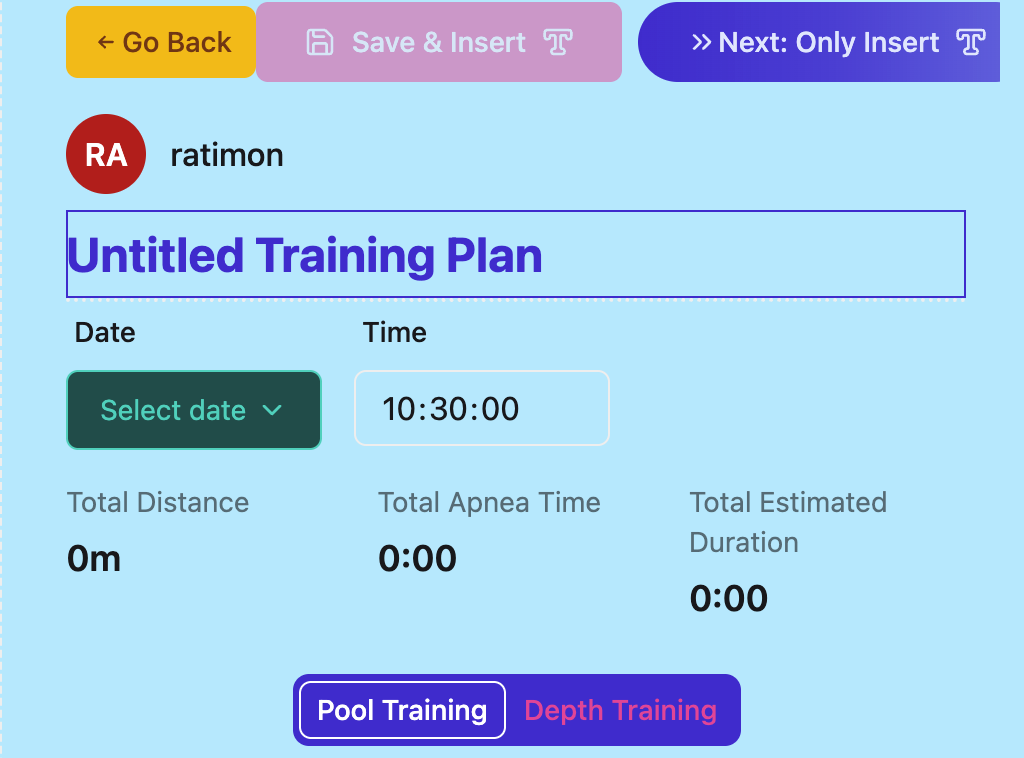Click the Total Apnea Time 0:00 value
Screen dimensions: 1024x758
pos(417,558)
